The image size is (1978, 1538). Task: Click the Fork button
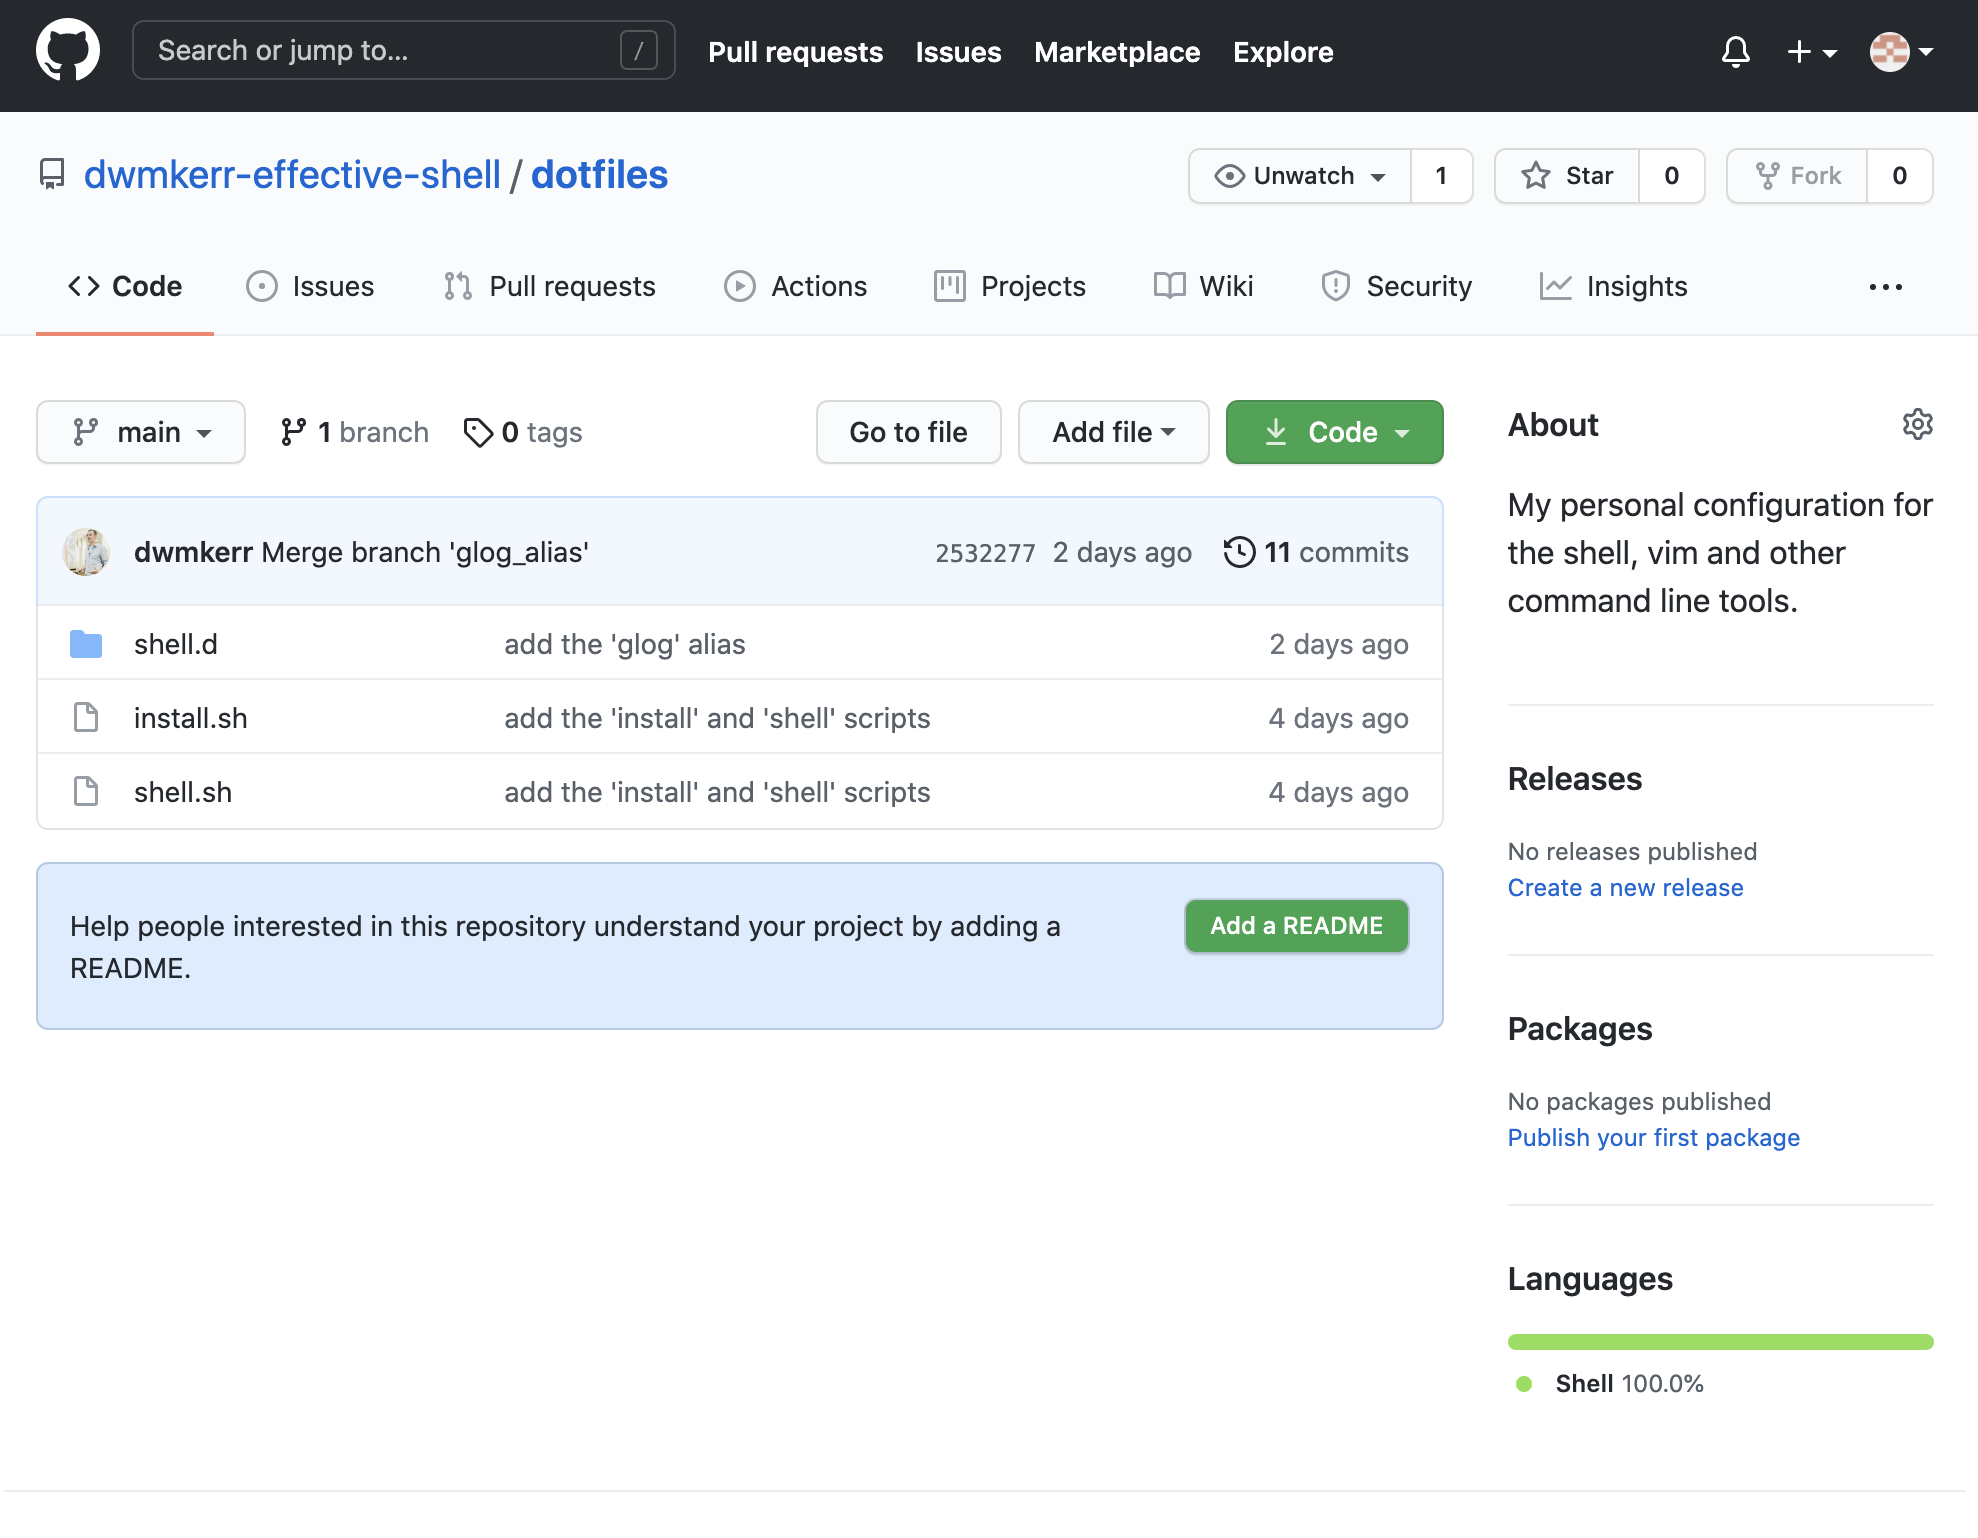[x=1797, y=176]
